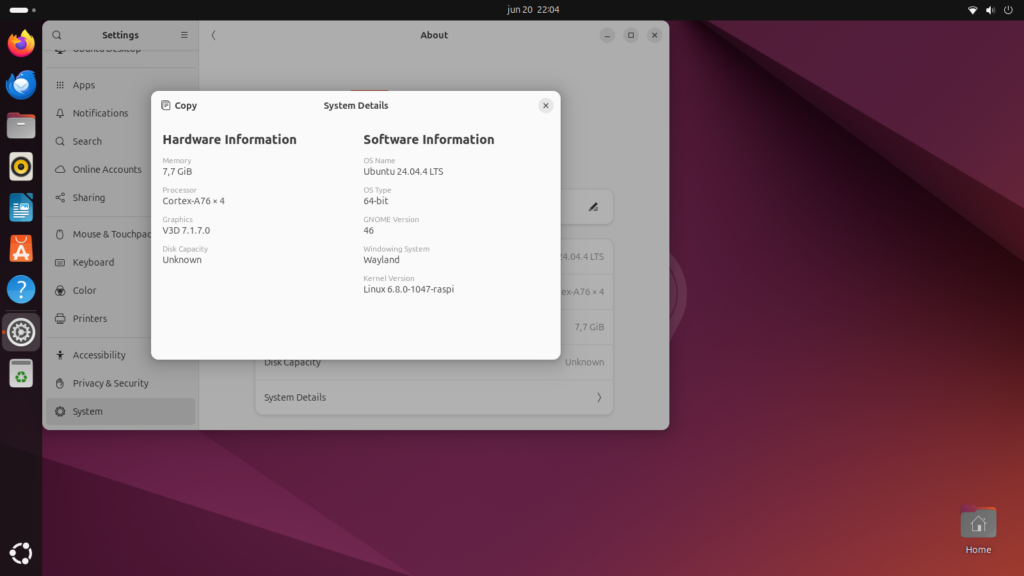The width and height of the screenshot is (1024, 576).
Task: Open the Home folder desktop icon
Action: 978,530
